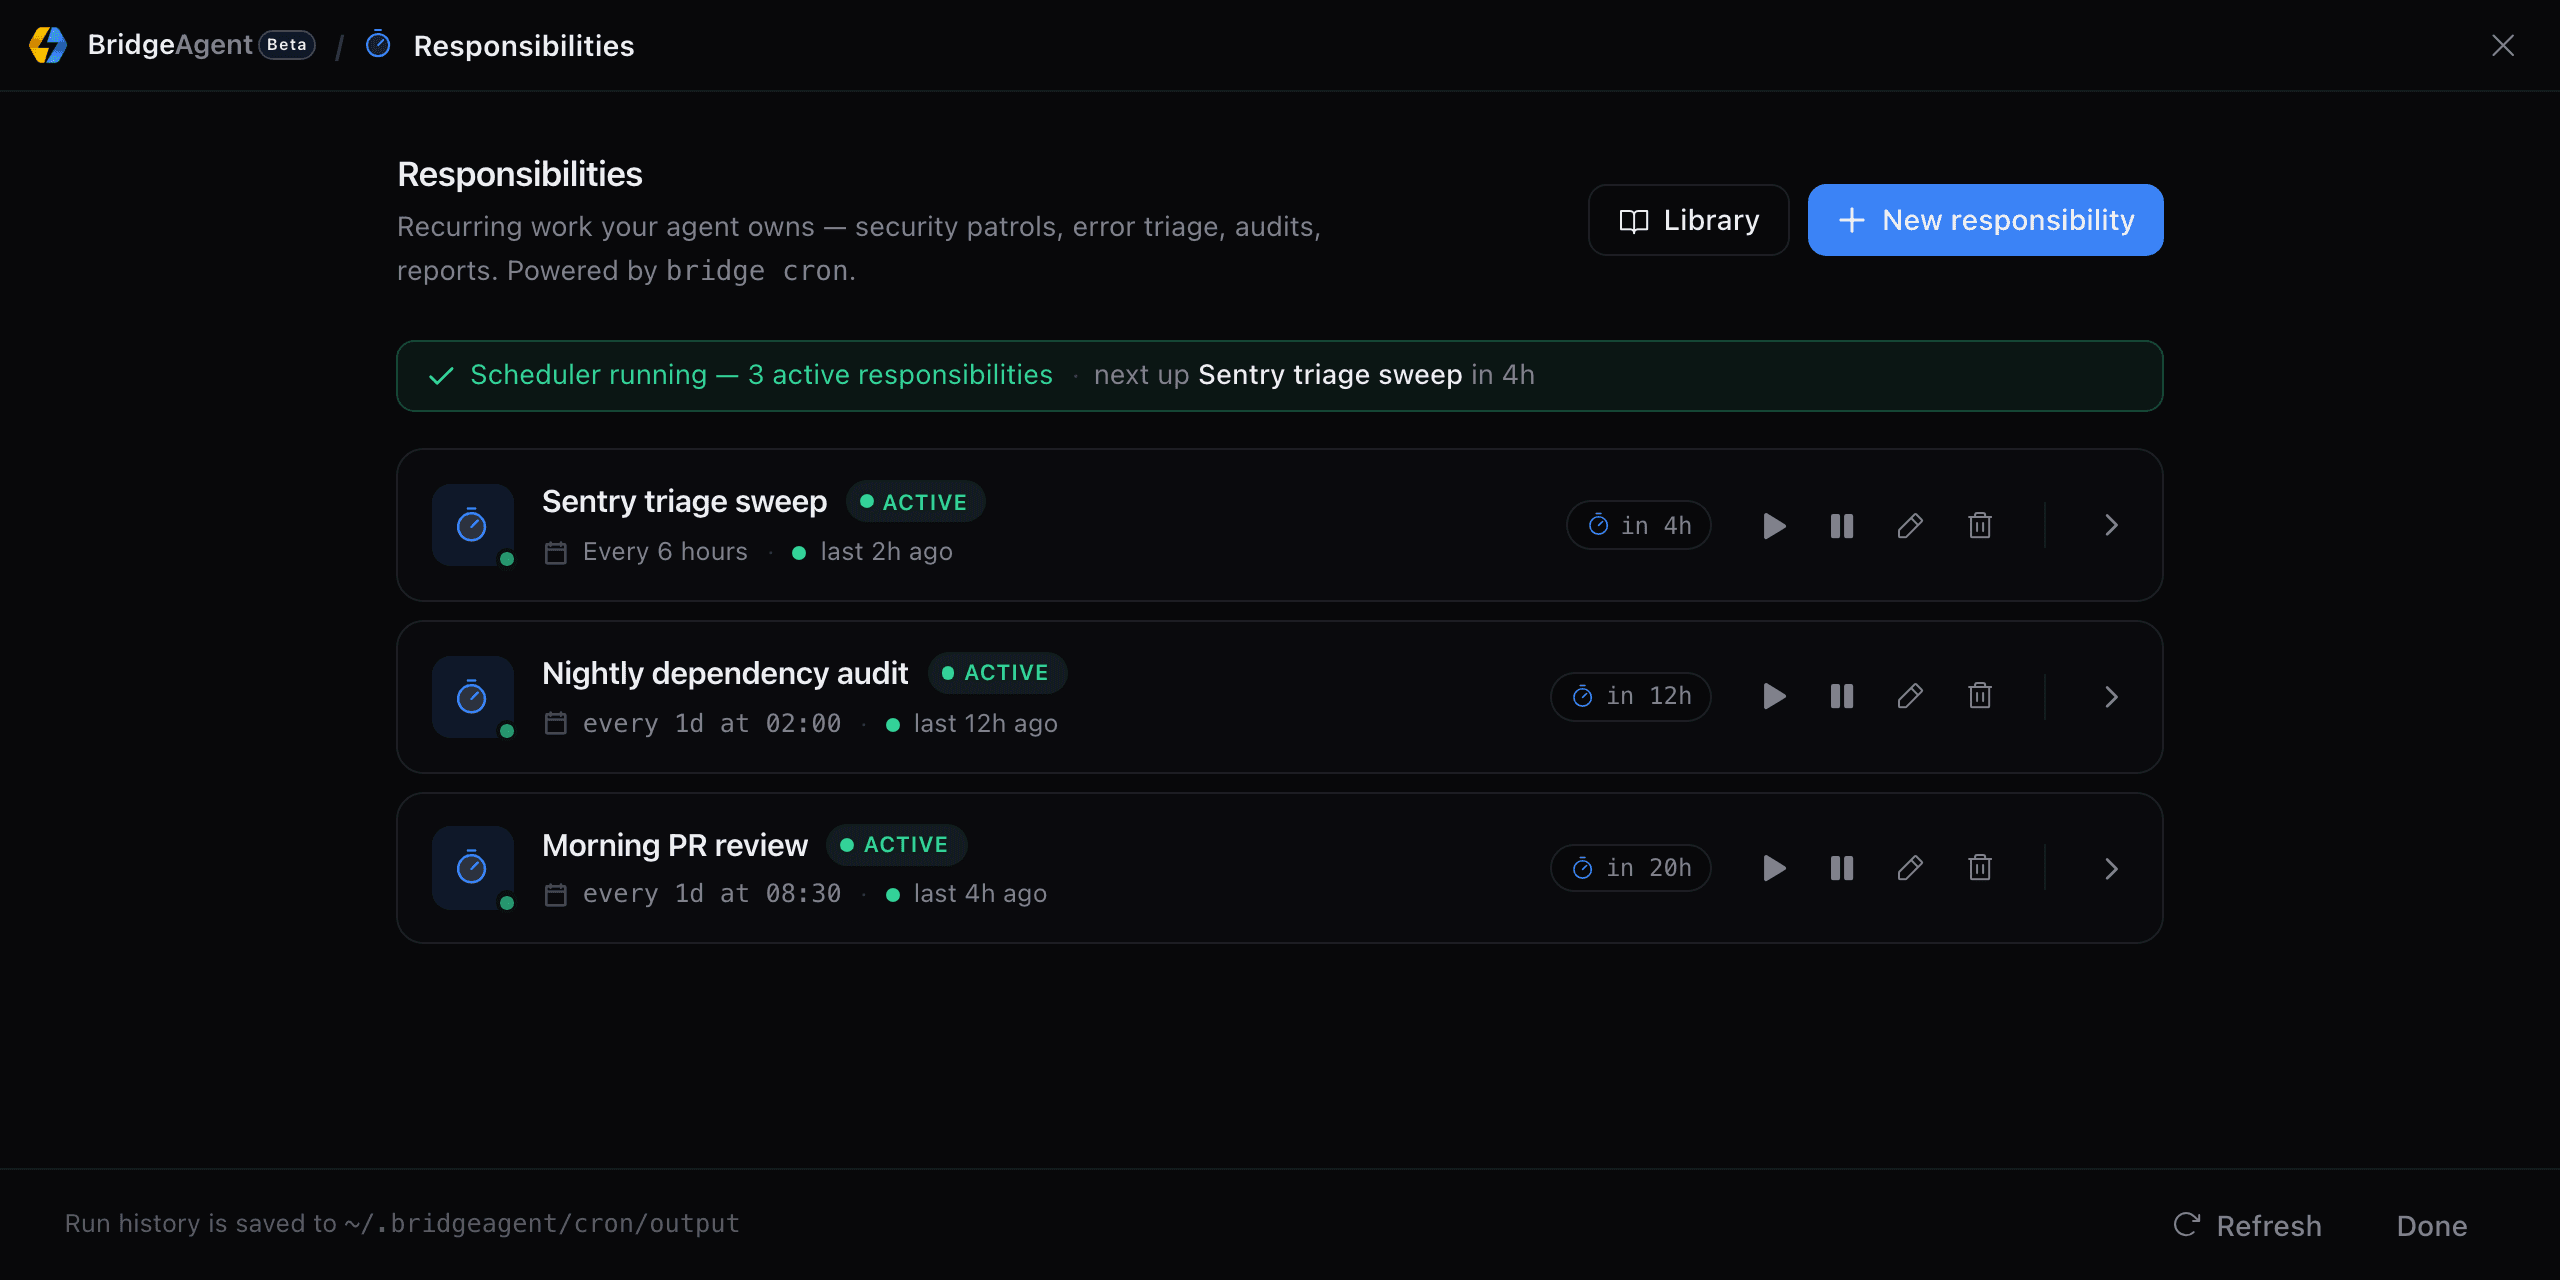Run Nightly dependency audit now

click(1774, 696)
